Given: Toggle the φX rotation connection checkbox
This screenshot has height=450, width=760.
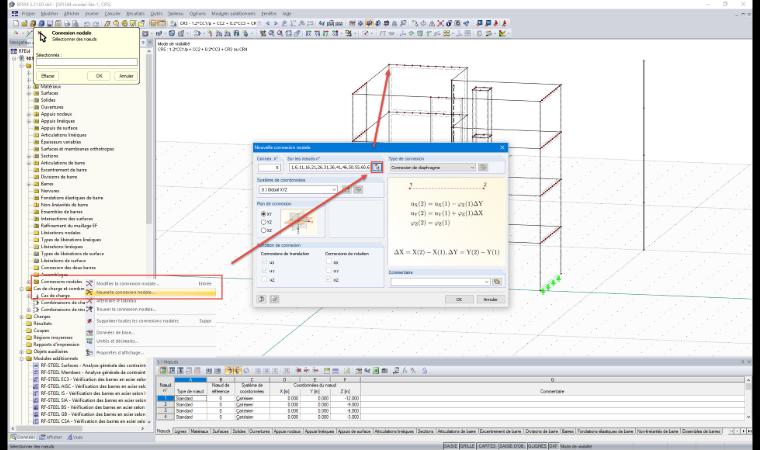Looking at the screenshot, I should point(329,262).
